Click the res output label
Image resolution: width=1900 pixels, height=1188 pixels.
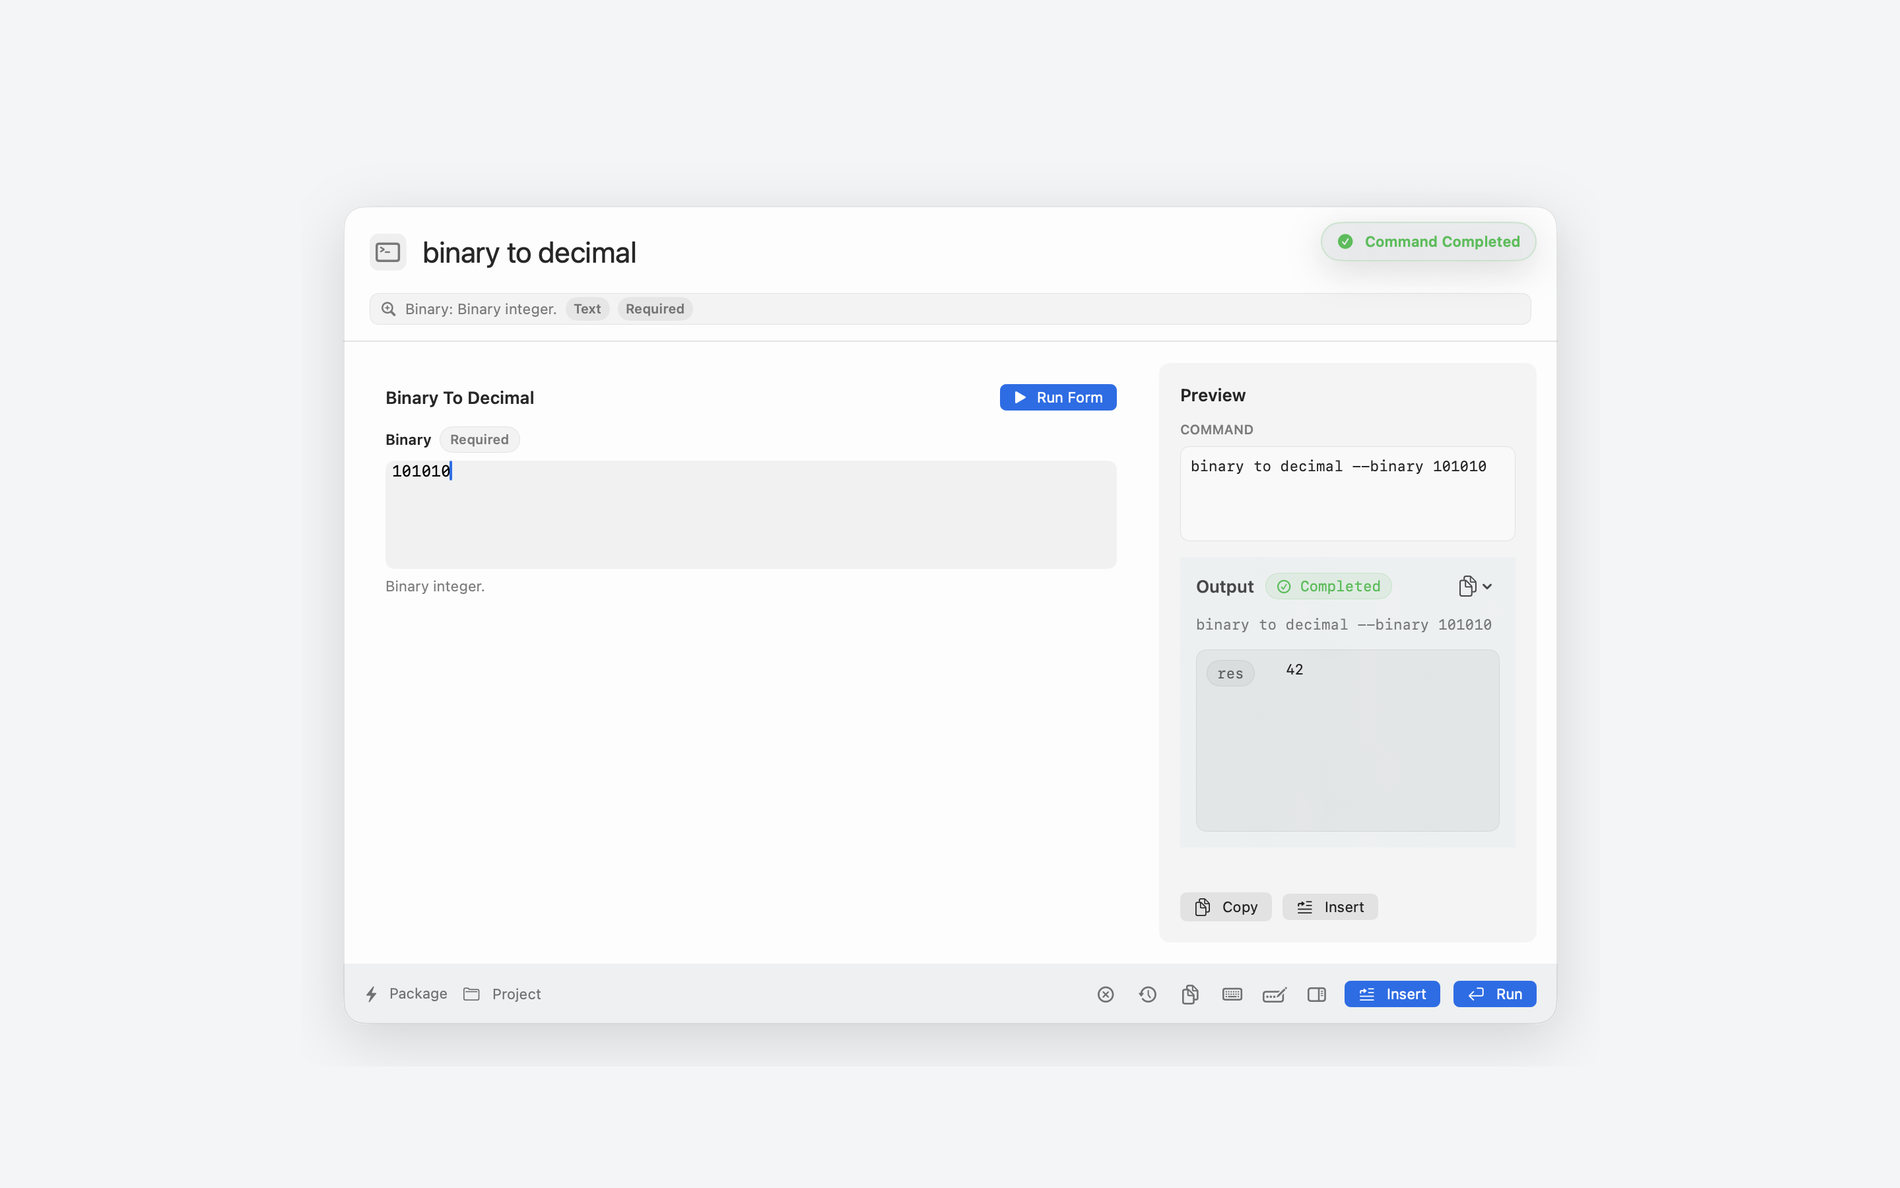click(1231, 673)
